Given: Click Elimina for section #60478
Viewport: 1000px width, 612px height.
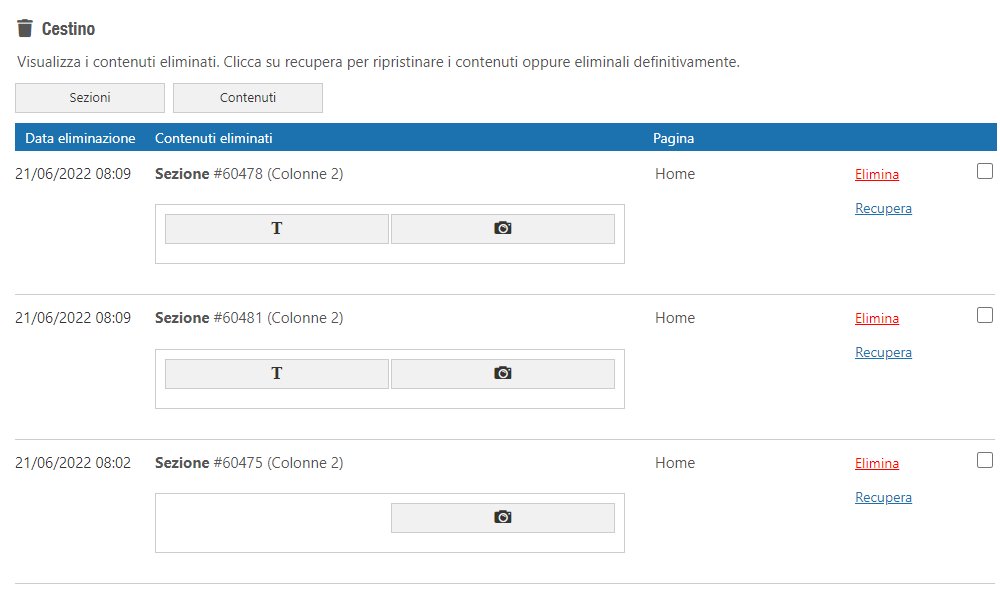Looking at the screenshot, I should 877,174.
